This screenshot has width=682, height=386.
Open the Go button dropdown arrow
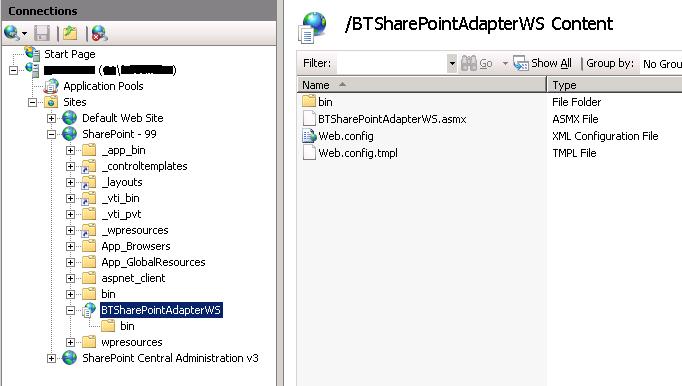(x=505, y=64)
